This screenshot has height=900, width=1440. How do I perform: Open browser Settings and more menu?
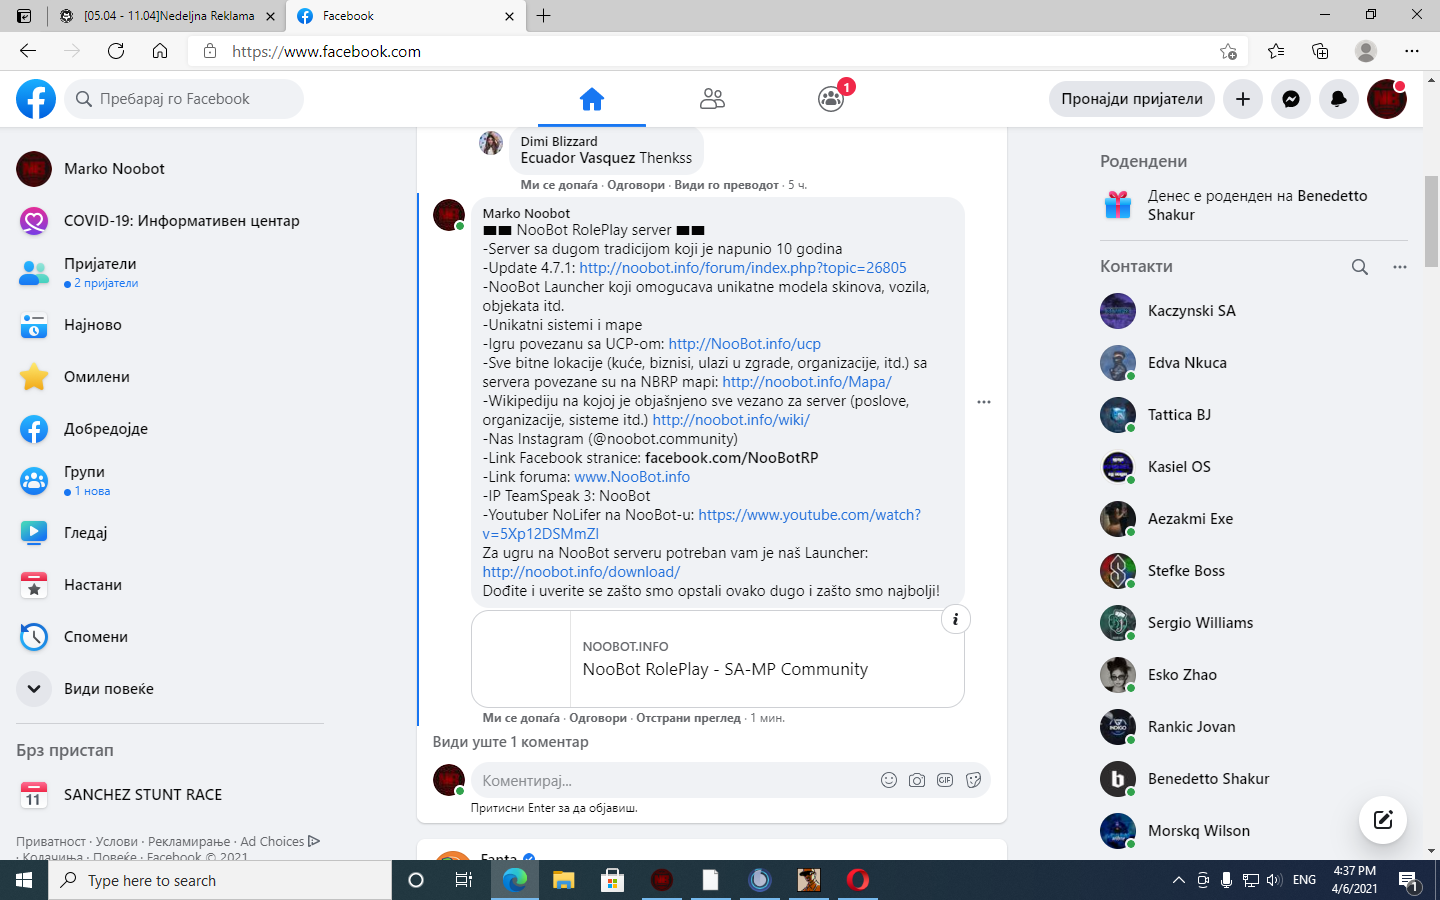click(1411, 51)
